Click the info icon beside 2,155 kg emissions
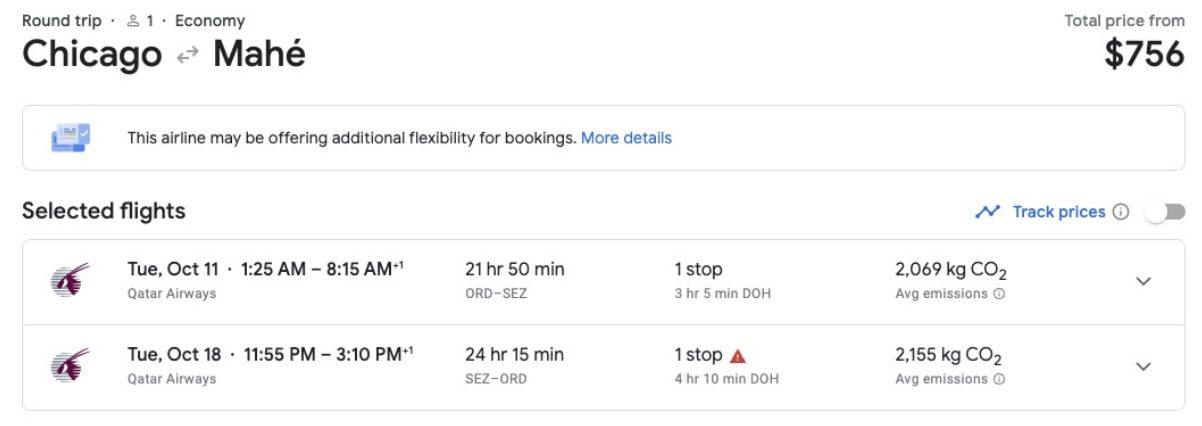Viewport: 1202px width, 426px height. (999, 379)
